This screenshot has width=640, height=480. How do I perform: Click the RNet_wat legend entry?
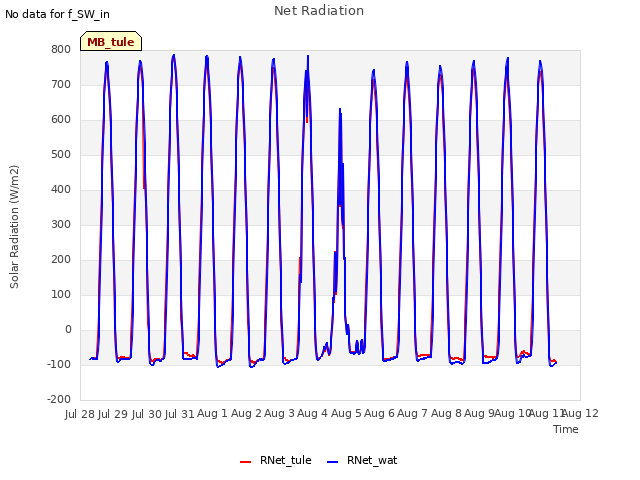[x=362, y=460]
